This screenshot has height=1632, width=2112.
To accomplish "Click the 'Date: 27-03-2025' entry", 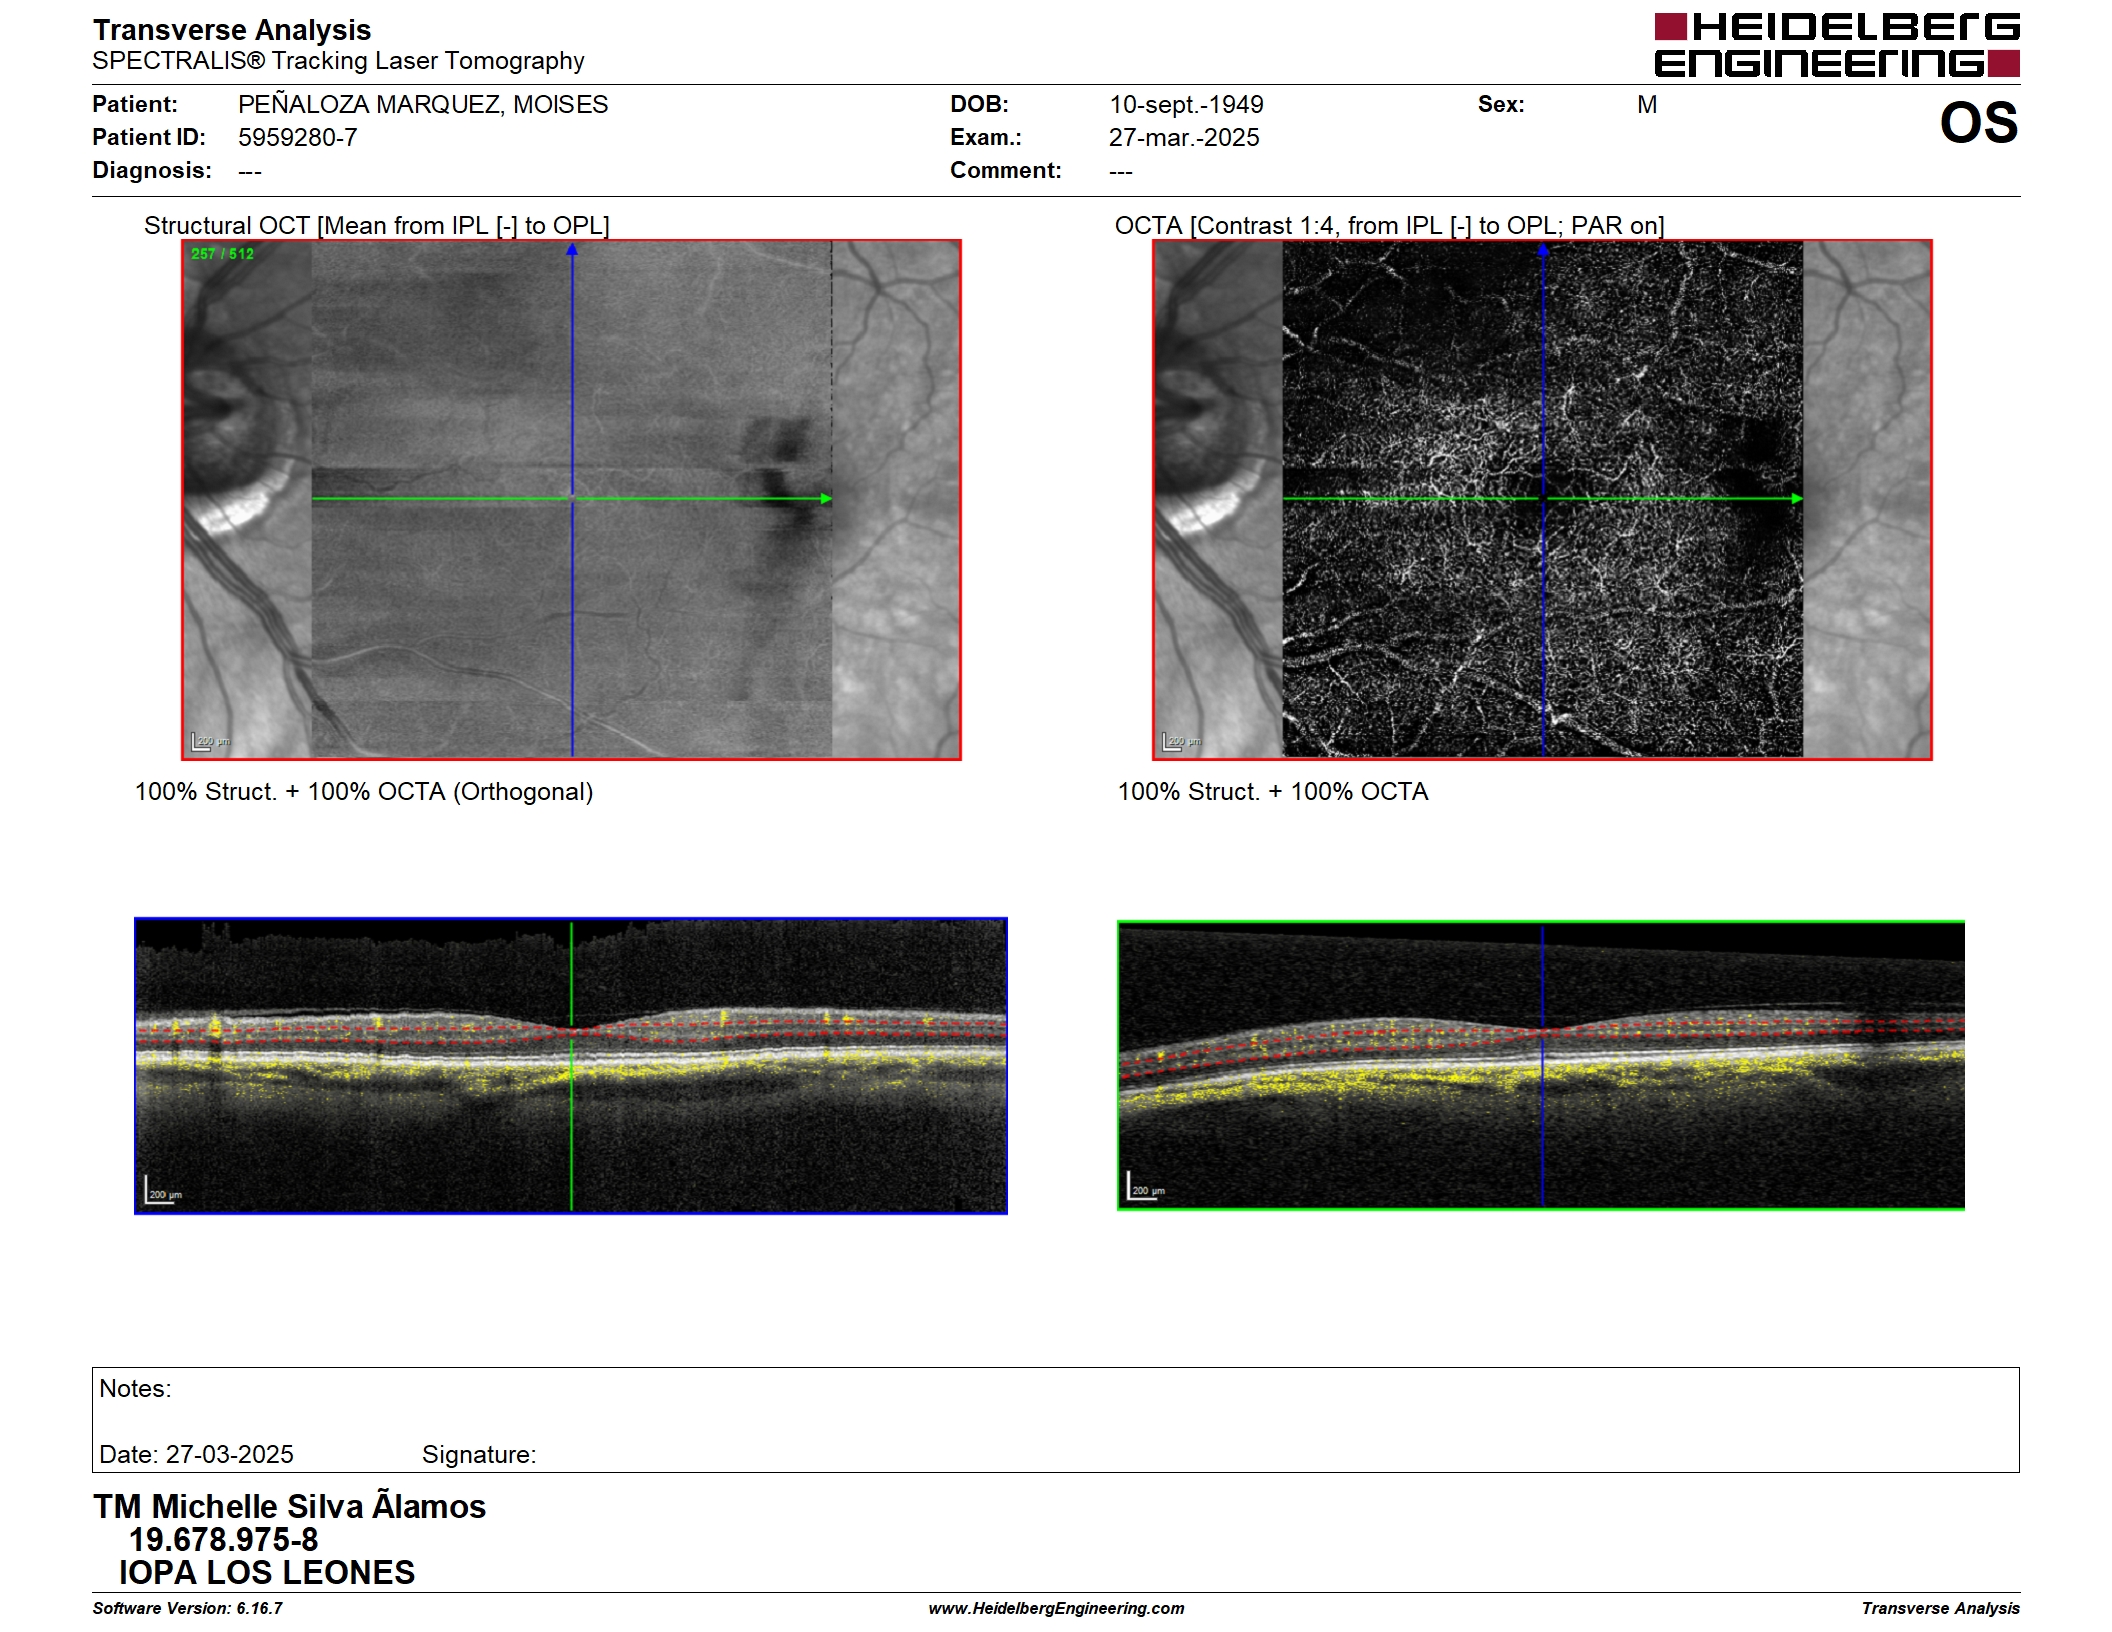I will pos(196,1454).
